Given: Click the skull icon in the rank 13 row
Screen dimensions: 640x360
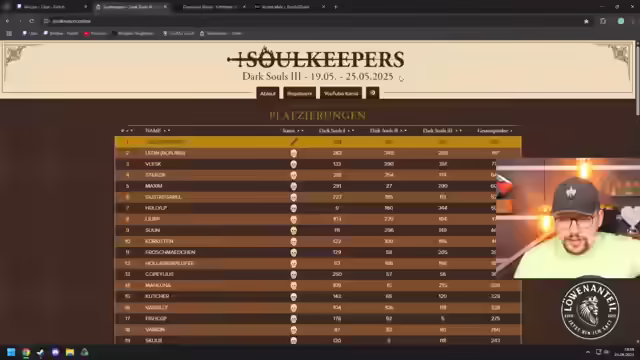Looking at the screenshot, I should pyautogui.click(x=293, y=274).
